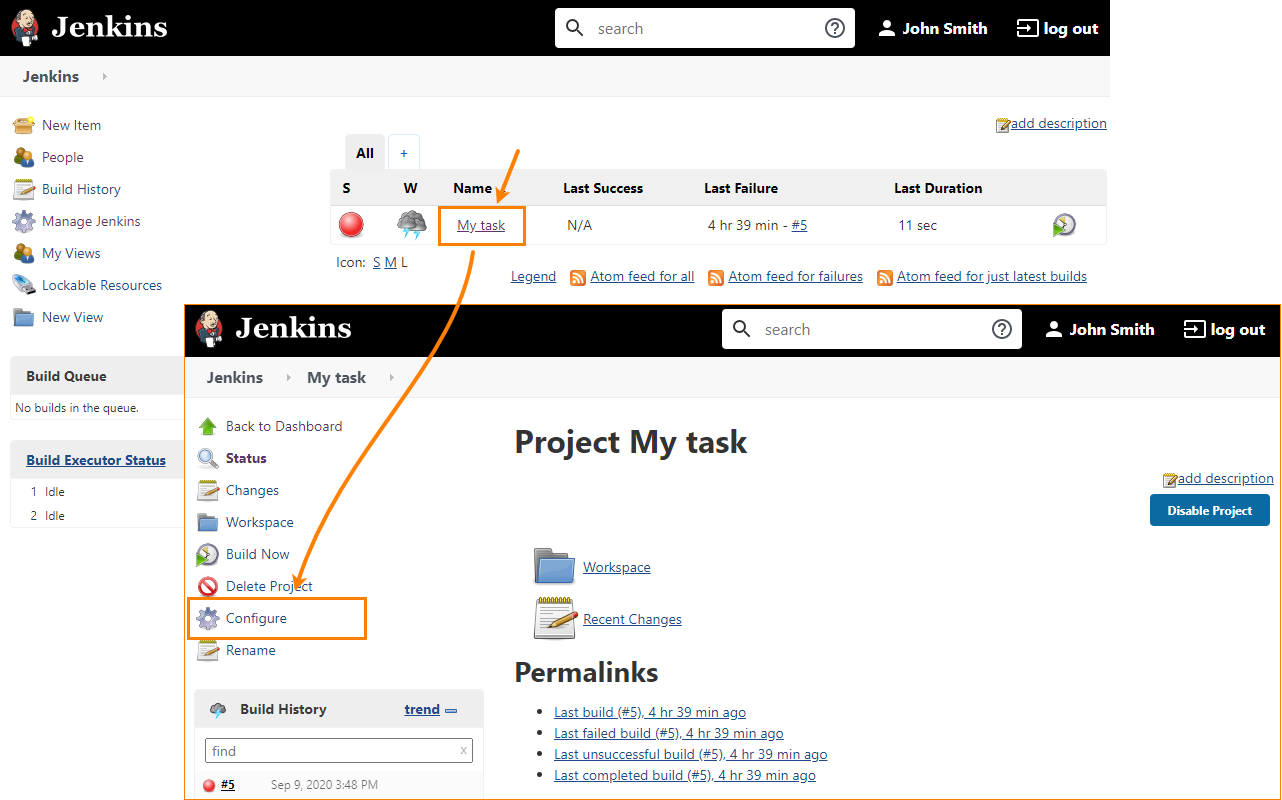Click John Smith link on project page
This screenshot has height=800, width=1282.
click(x=1112, y=329)
